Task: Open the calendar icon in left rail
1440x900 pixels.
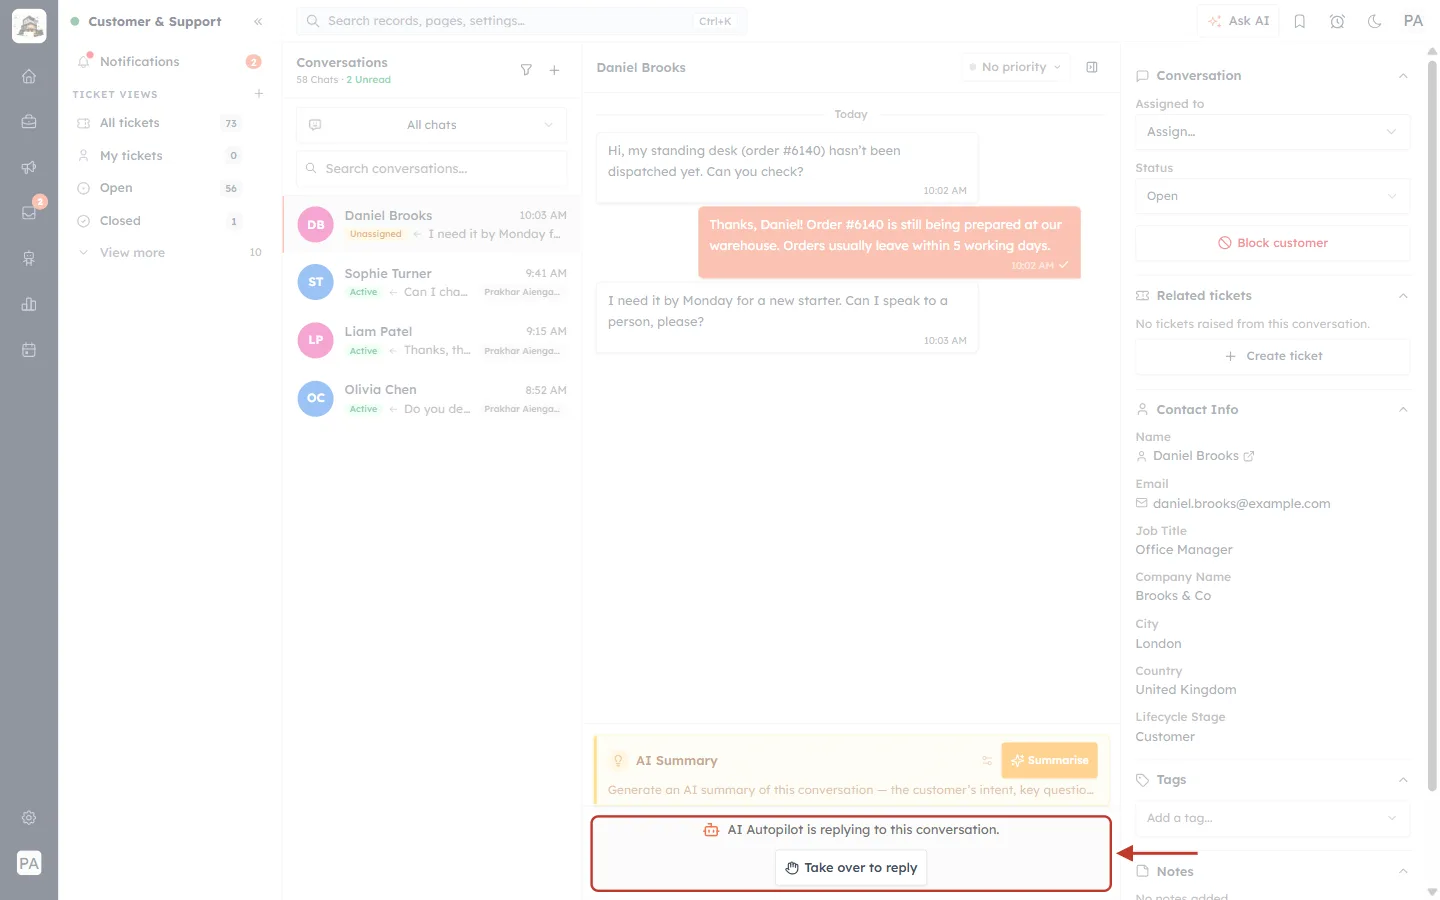Action: (x=29, y=350)
